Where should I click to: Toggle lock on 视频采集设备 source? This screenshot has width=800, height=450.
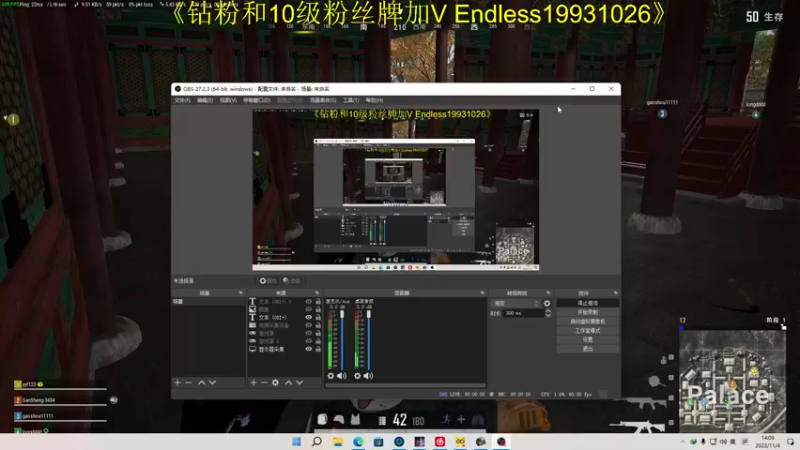[x=318, y=325]
